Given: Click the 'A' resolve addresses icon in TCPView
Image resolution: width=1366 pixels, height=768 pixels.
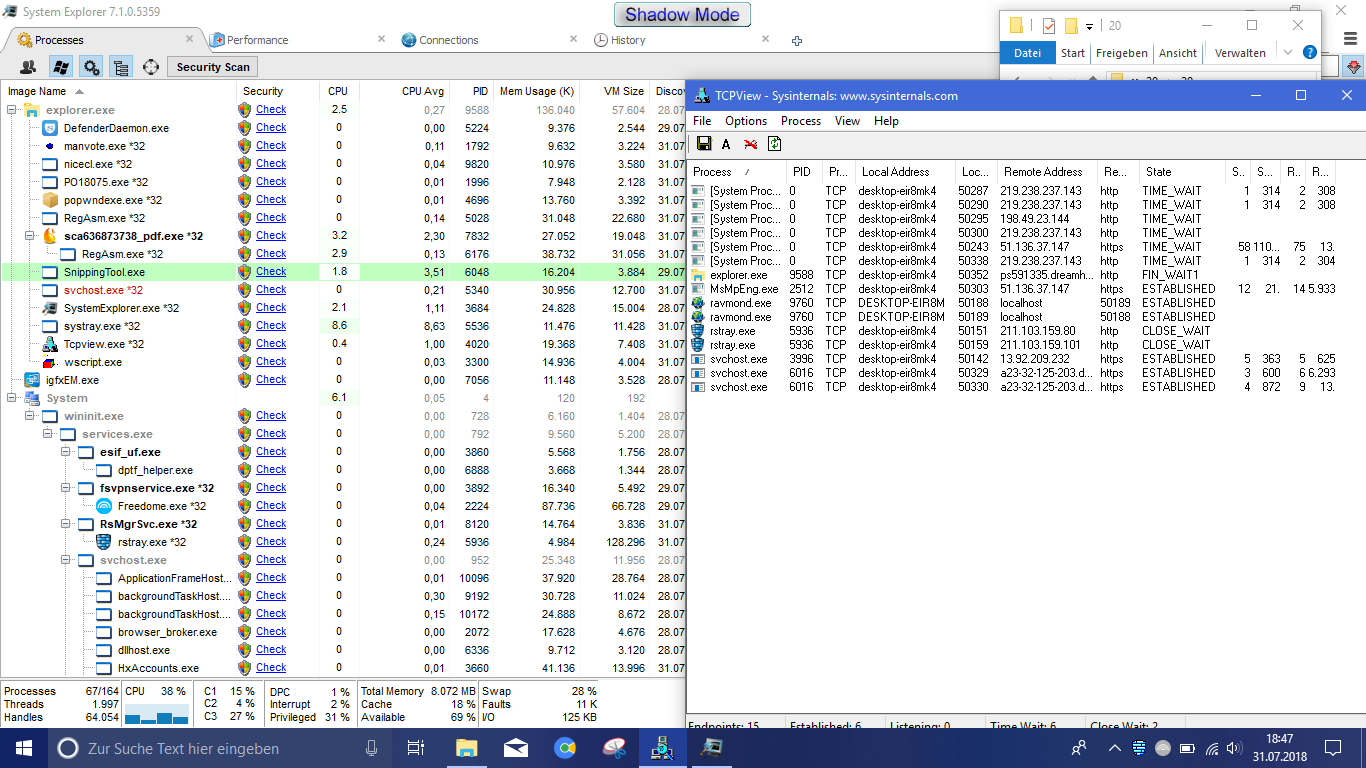Looking at the screenshot, I should point(726,144).
